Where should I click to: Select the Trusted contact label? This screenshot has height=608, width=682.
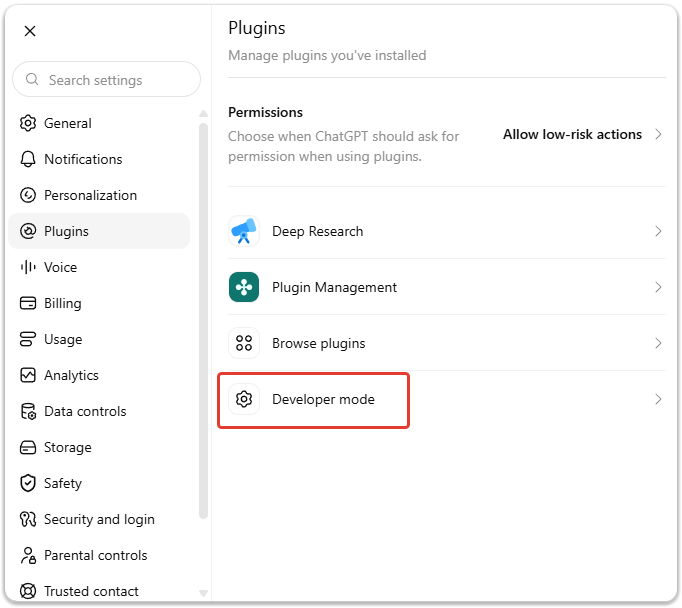[x=91, y=591]
